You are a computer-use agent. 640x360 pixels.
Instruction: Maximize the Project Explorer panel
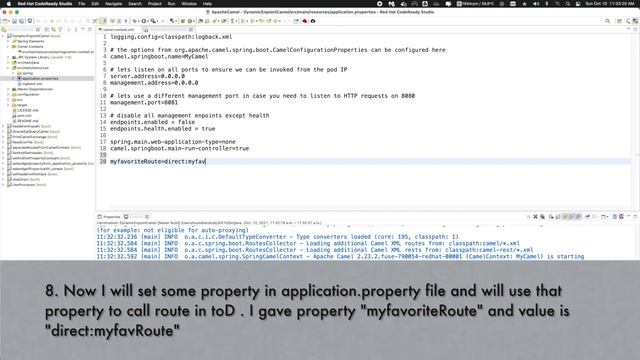[x=90, y=29]
